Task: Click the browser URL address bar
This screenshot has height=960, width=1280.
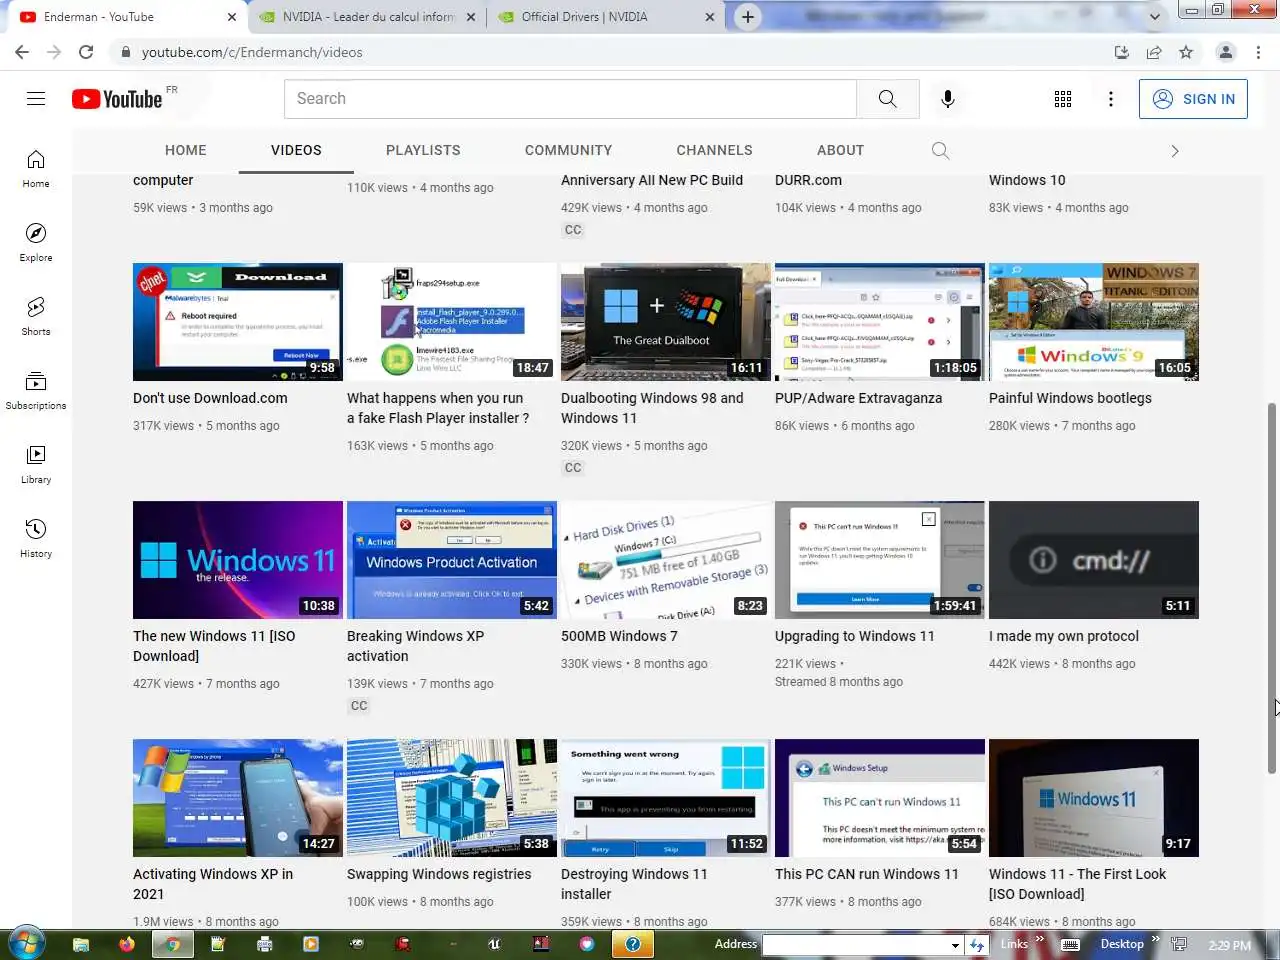Action: 610,52
